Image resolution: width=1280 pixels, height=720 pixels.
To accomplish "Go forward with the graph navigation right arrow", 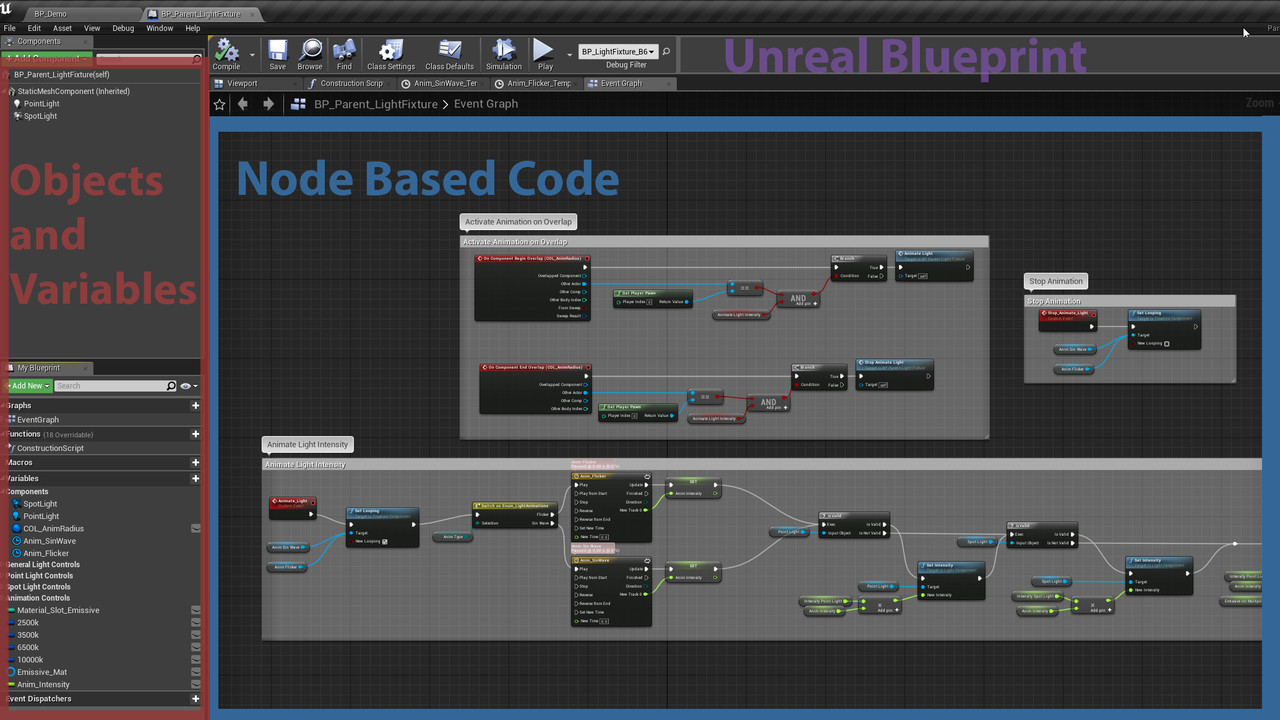I will pyautogui.click(x=268, y=104).
